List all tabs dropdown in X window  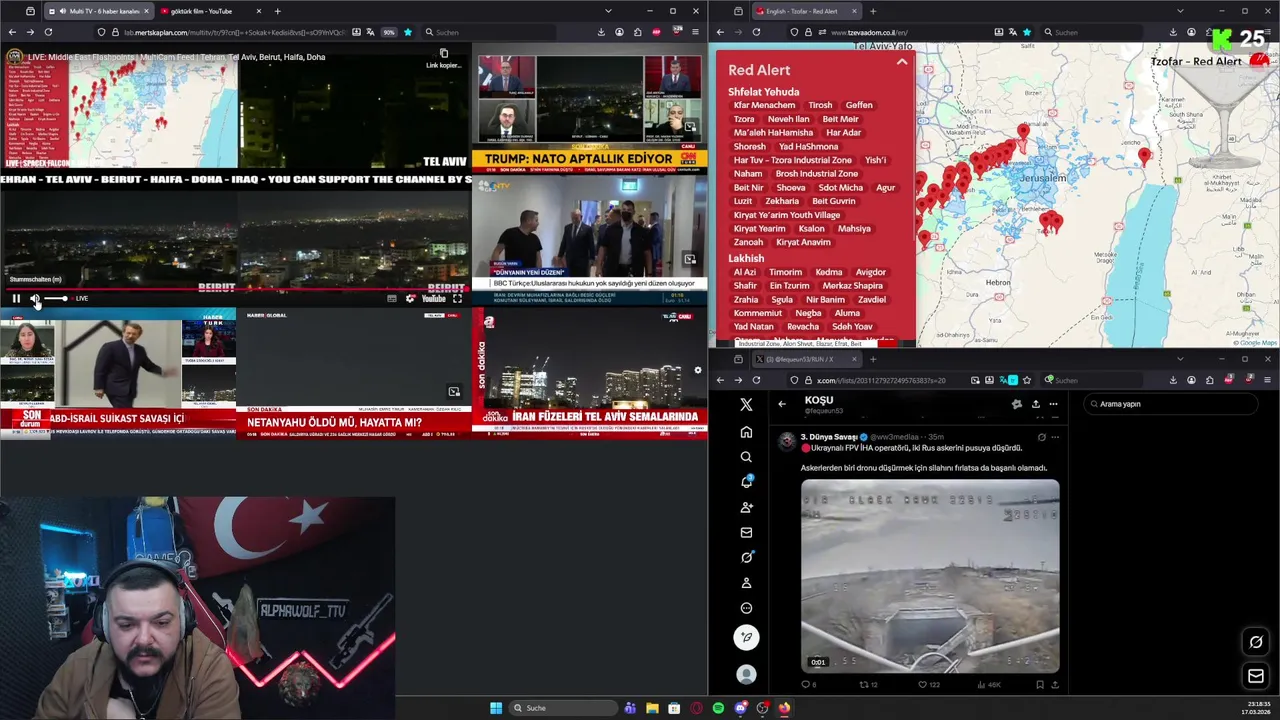tap(1180, 359)
